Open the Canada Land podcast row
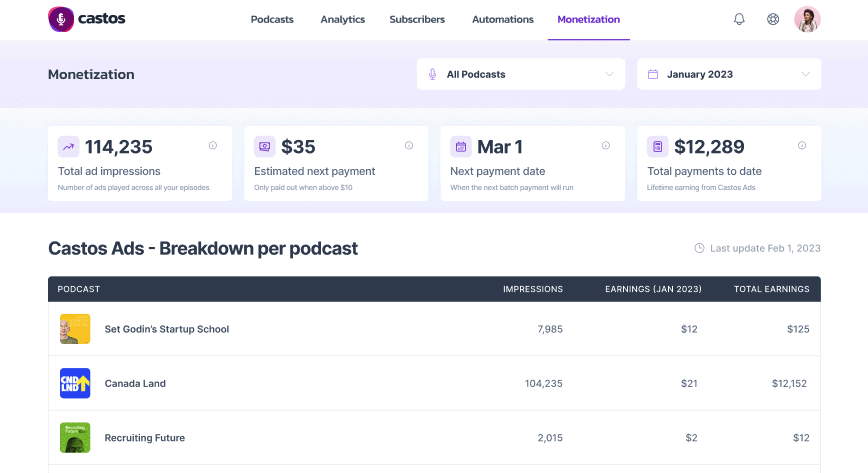 pos(135,383)
